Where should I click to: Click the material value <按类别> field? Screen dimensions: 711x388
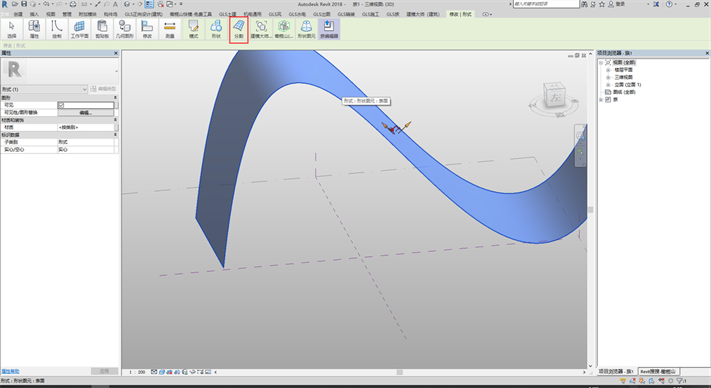click(85, 127)
